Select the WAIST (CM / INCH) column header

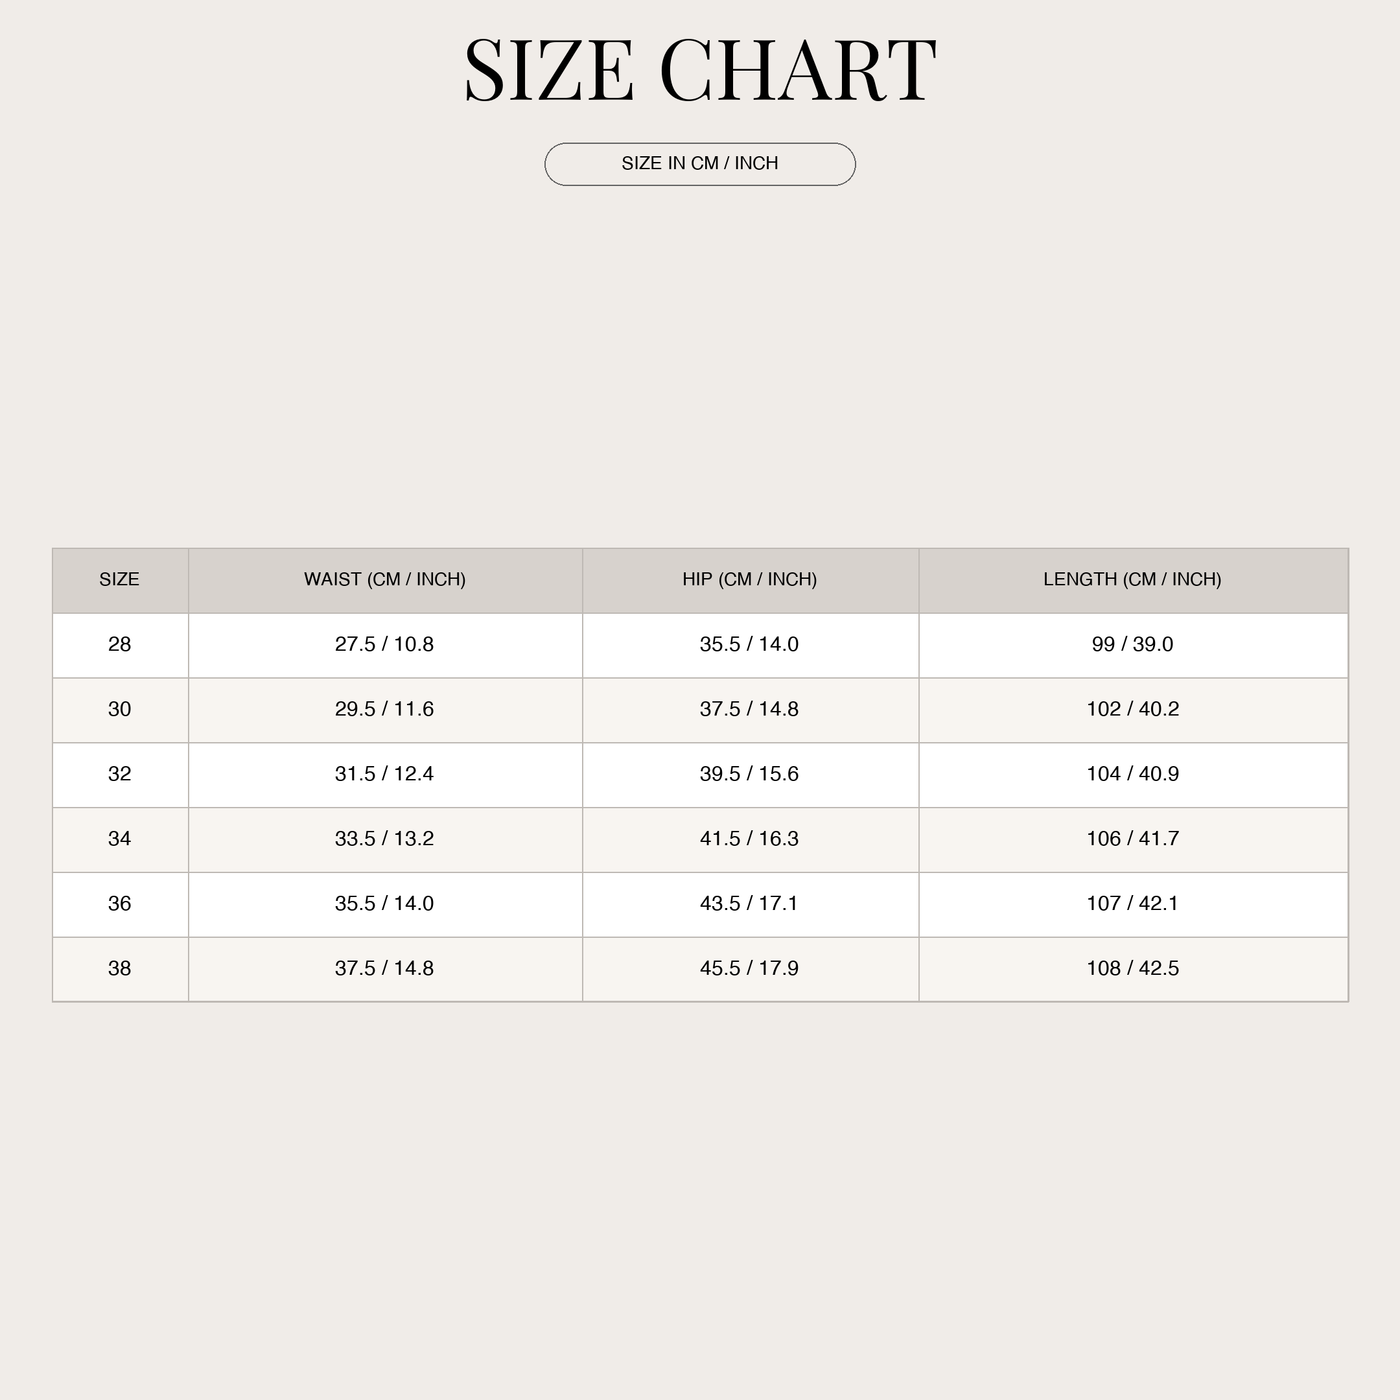(x=385, y=579)
